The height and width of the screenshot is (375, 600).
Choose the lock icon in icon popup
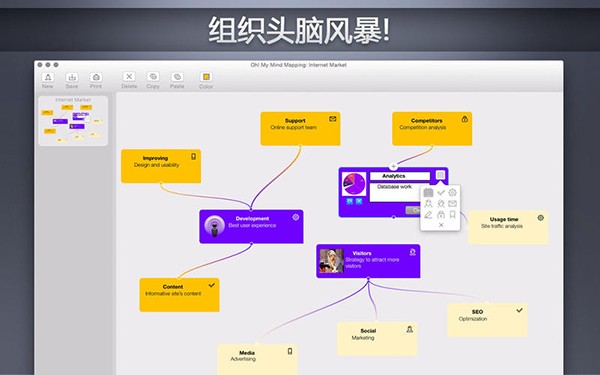click(441, 215)
